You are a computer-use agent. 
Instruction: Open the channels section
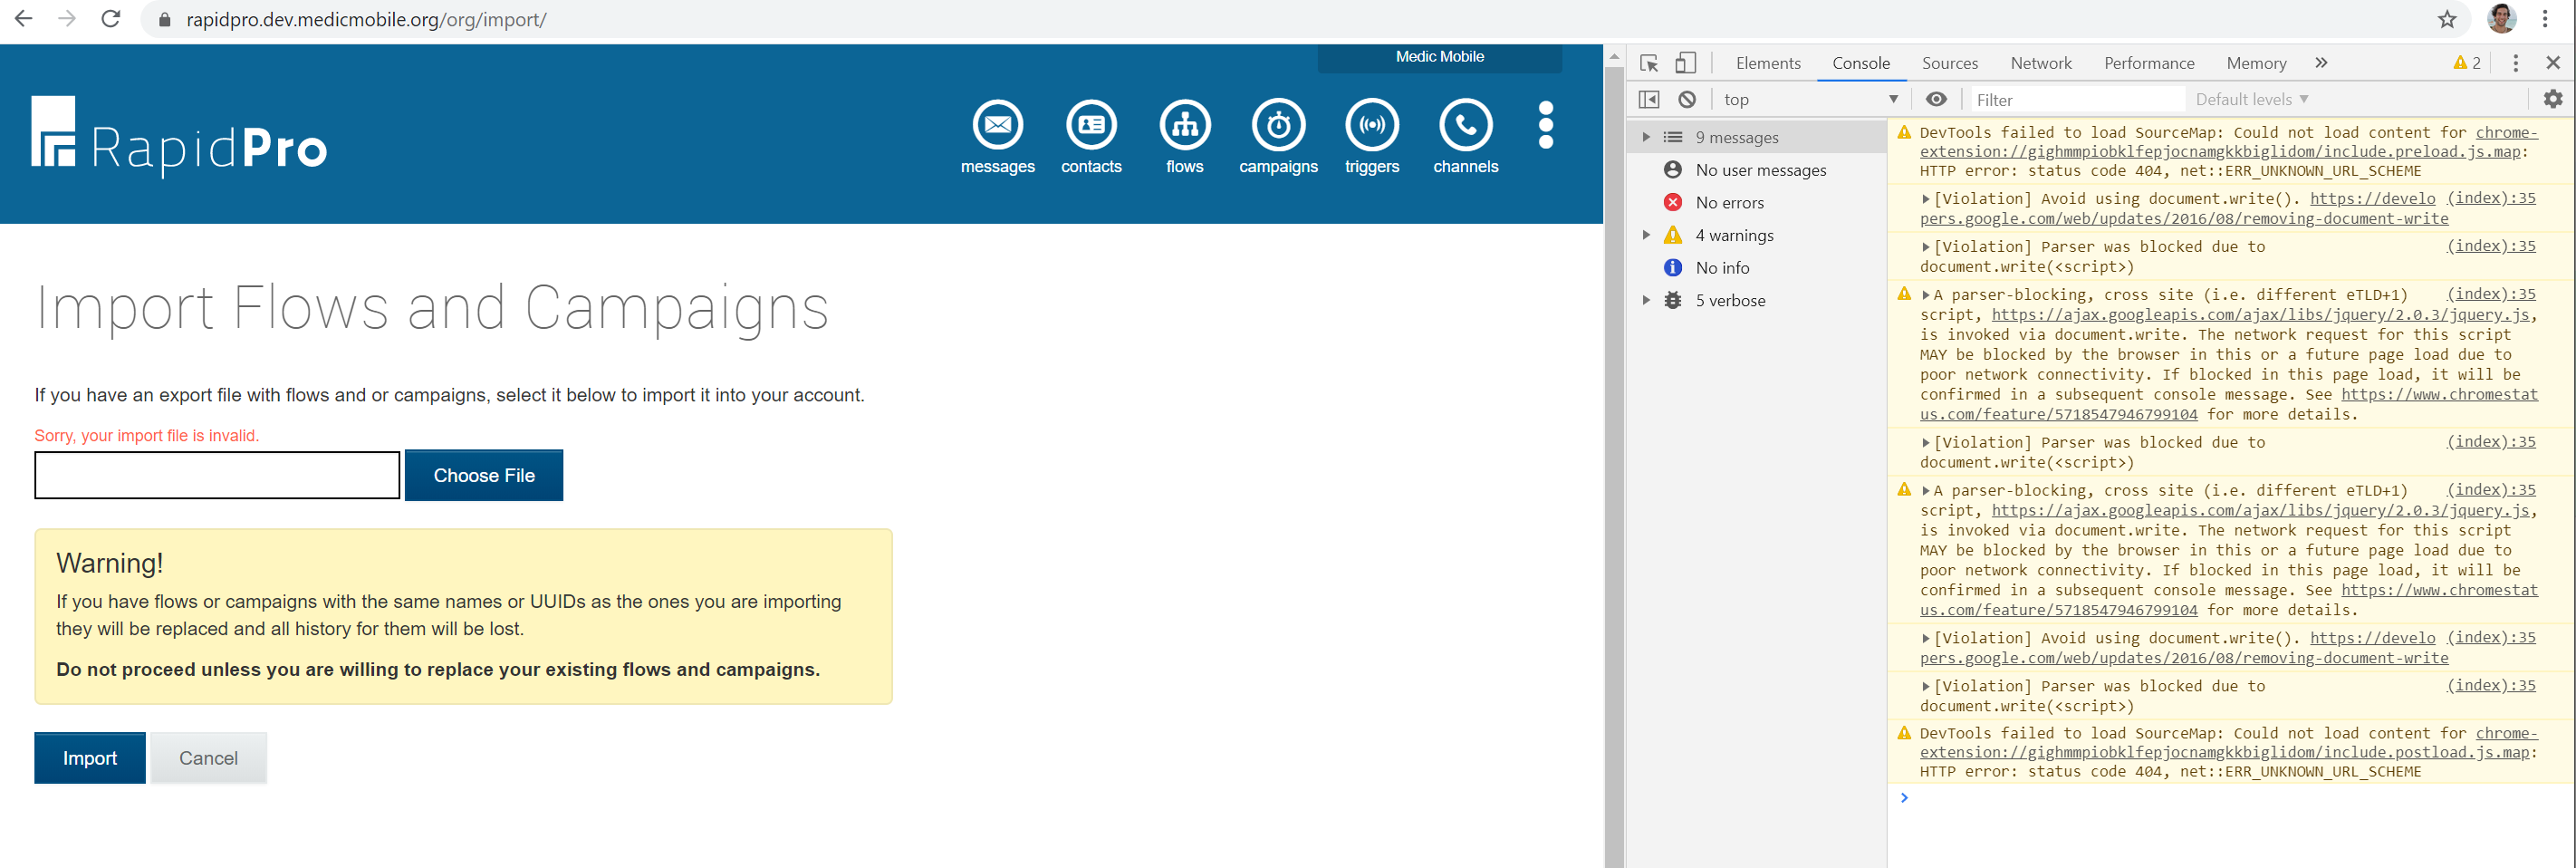(1465, 136)
